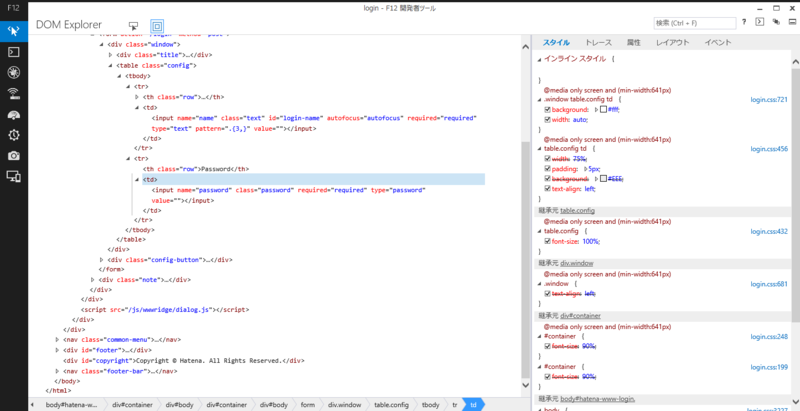Viewport: 800px width, 411px height.
Task: Open the Memory tool with camera icon
Action: 14,156
